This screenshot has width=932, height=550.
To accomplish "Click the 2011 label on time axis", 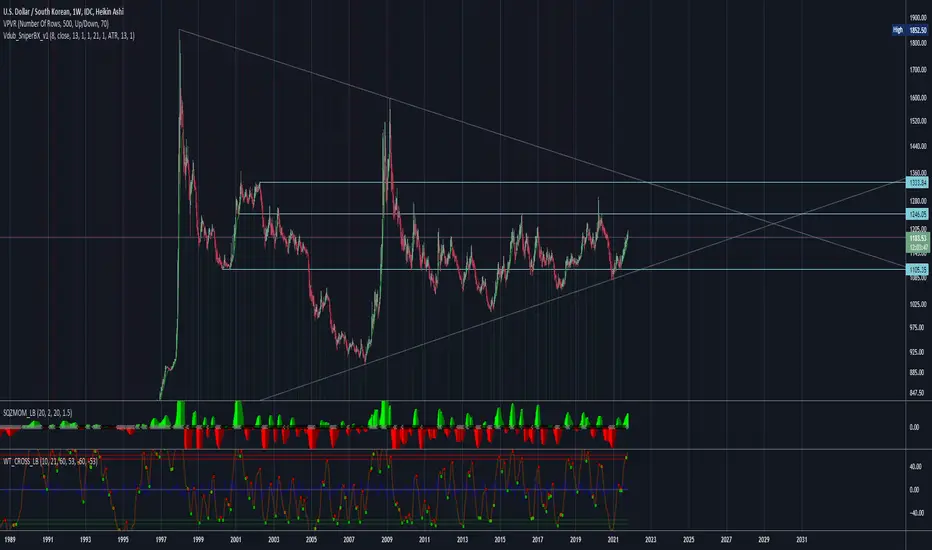I will point(424,540).
